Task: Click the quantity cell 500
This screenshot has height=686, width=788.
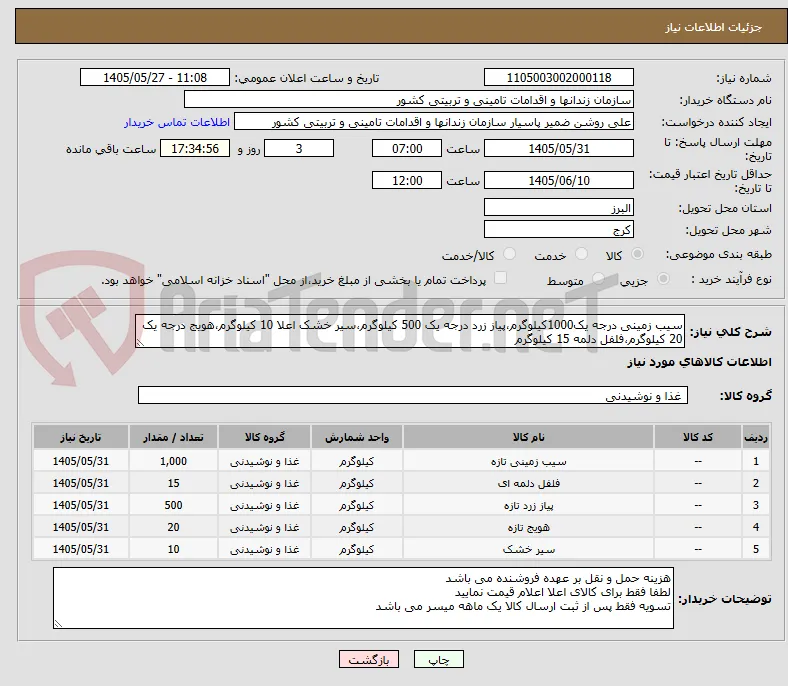Action: [x=173, y=506]
